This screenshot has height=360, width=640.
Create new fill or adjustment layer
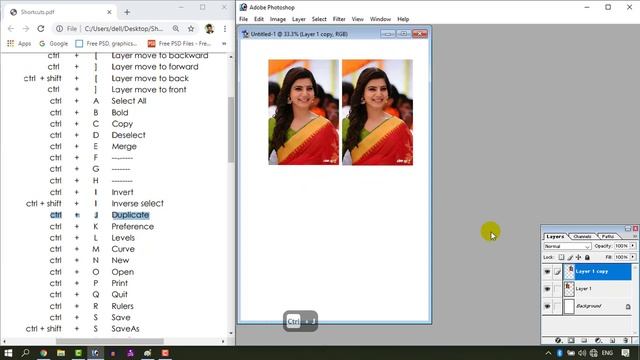point(598,340)
